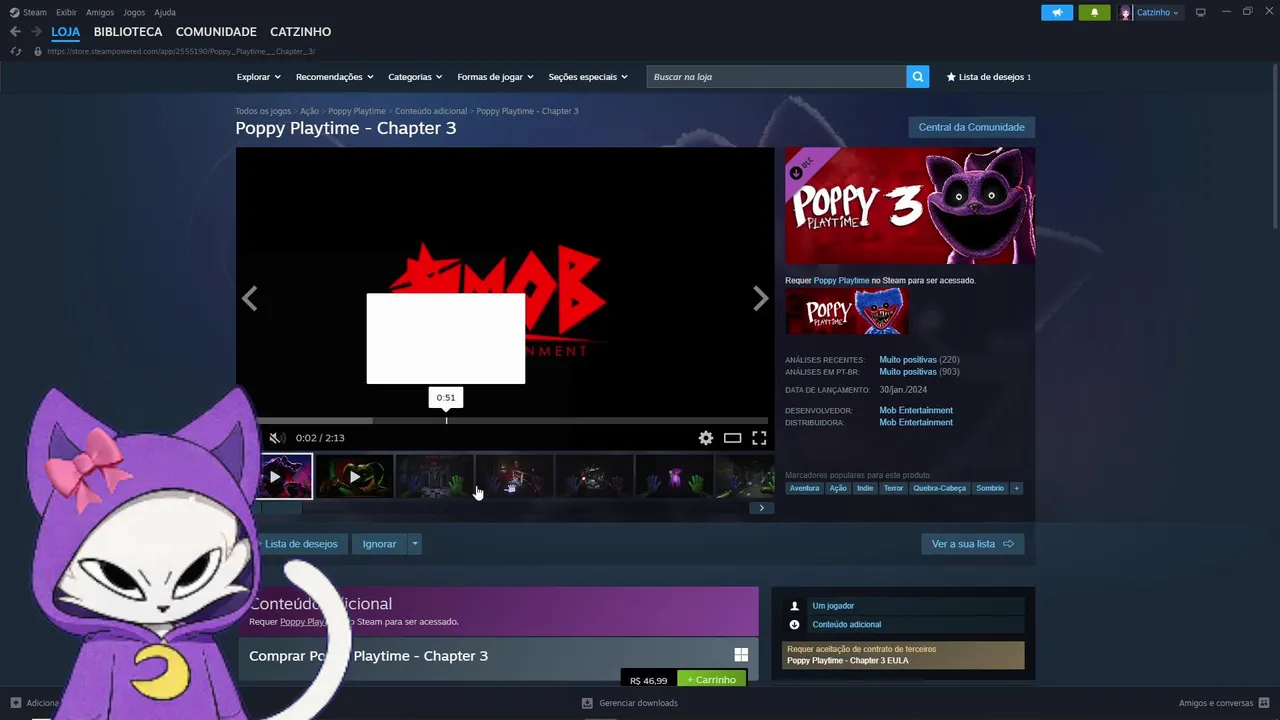This screenshot has height=720, width=1280.
Task: Click the Windows platform icon
Action: click(x=741, y=655)
